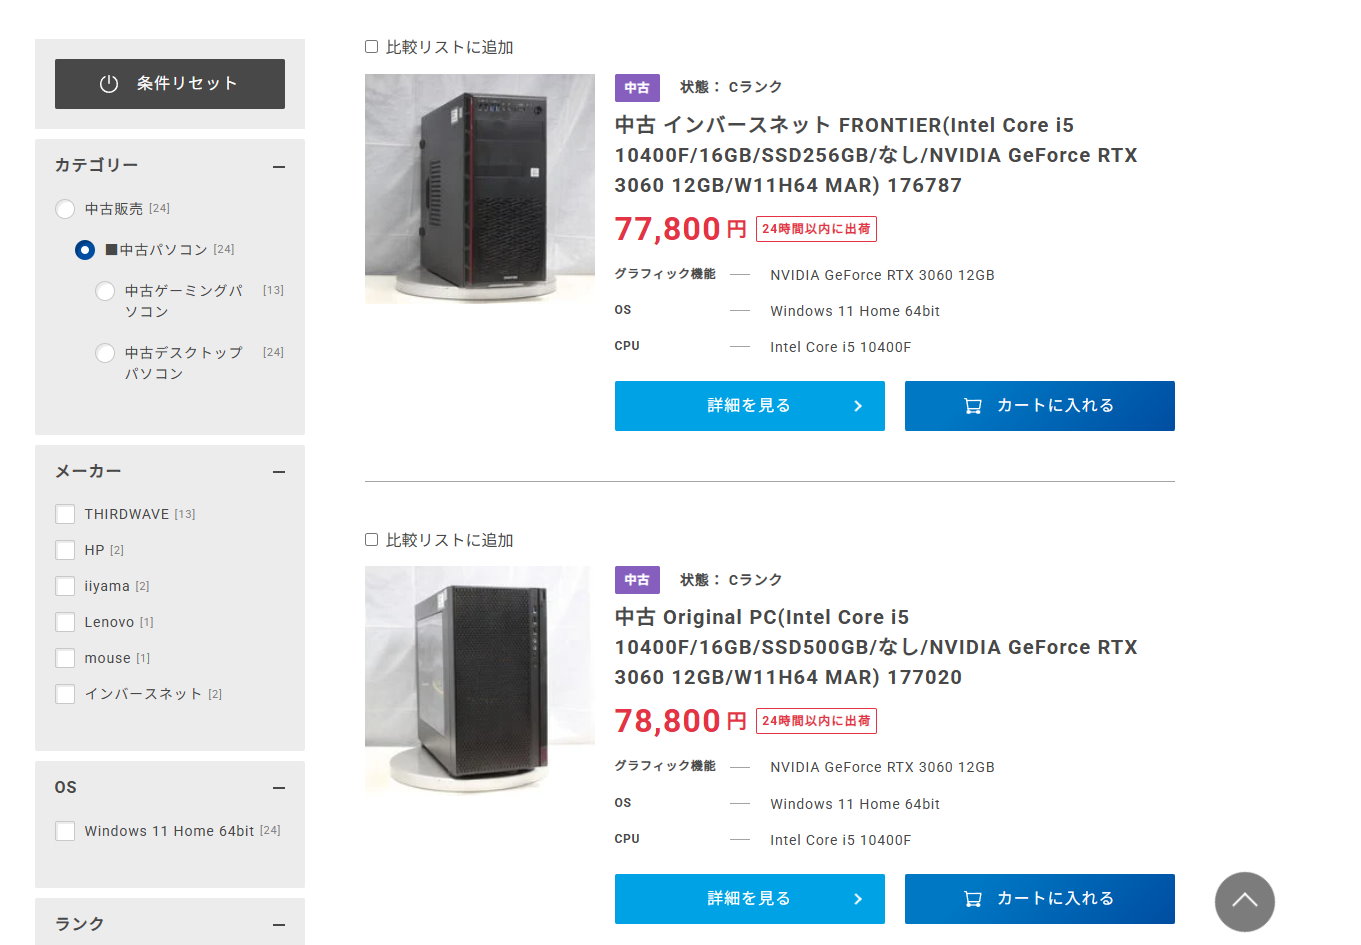Tick 比較リストに追加 for the FRONTIER PC

[x=372, y=47]
